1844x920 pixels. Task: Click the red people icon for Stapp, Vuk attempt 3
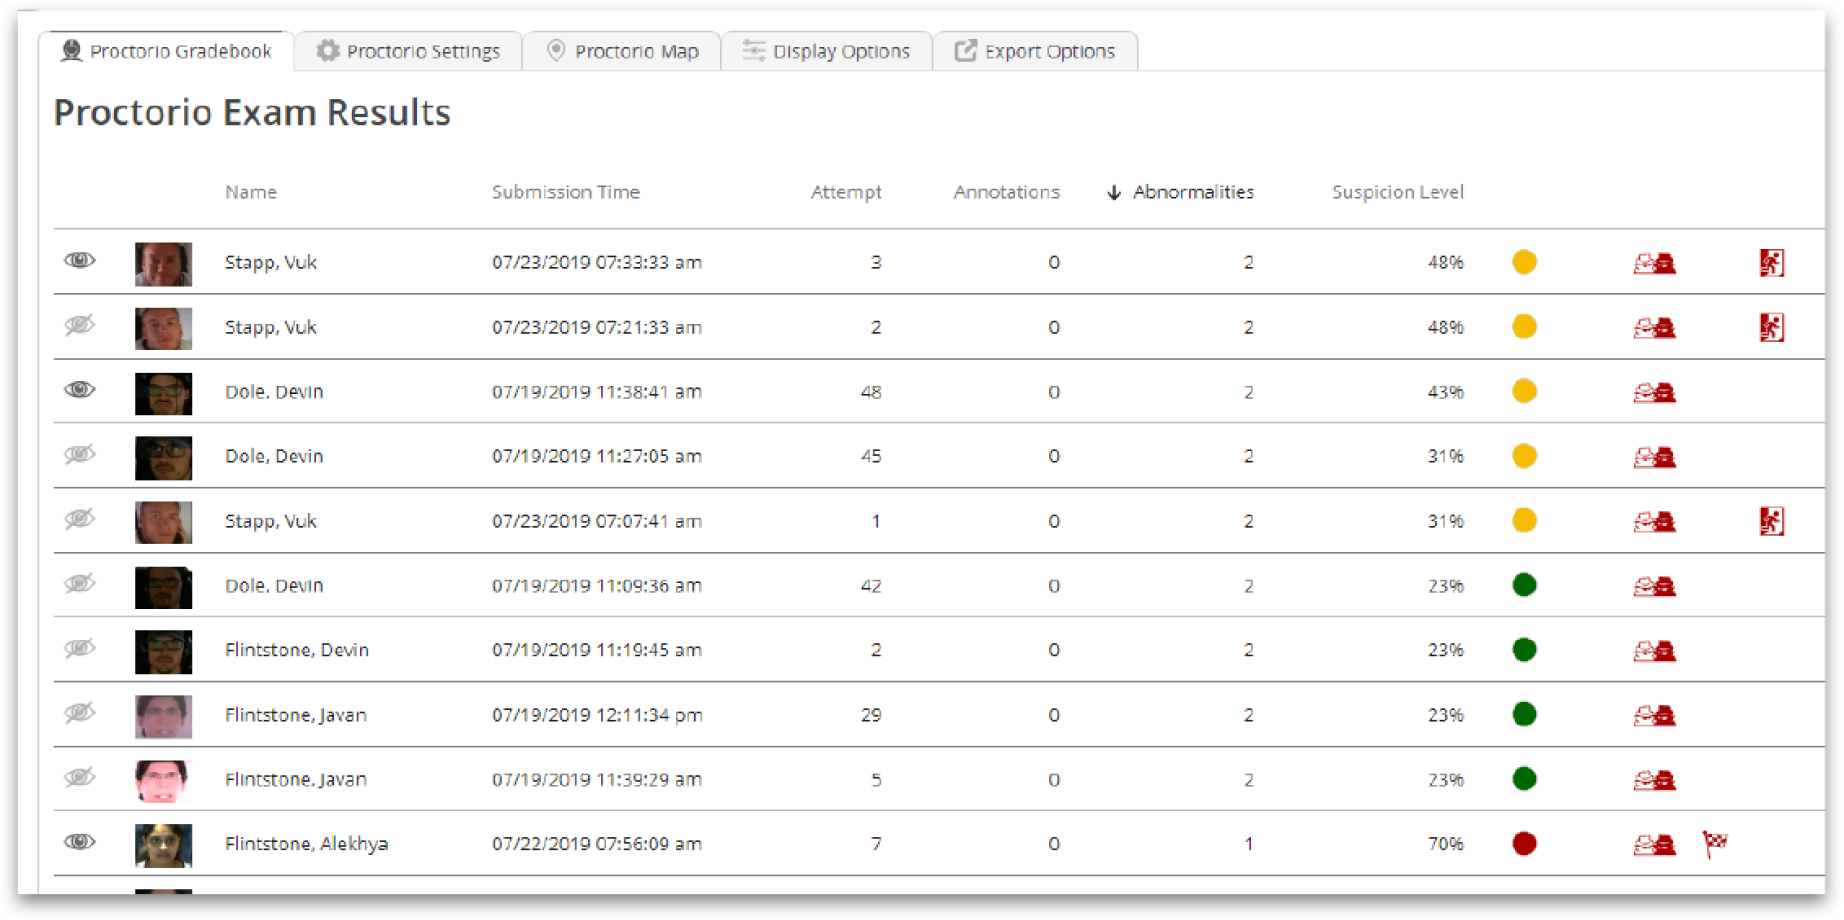[1655, 263]
